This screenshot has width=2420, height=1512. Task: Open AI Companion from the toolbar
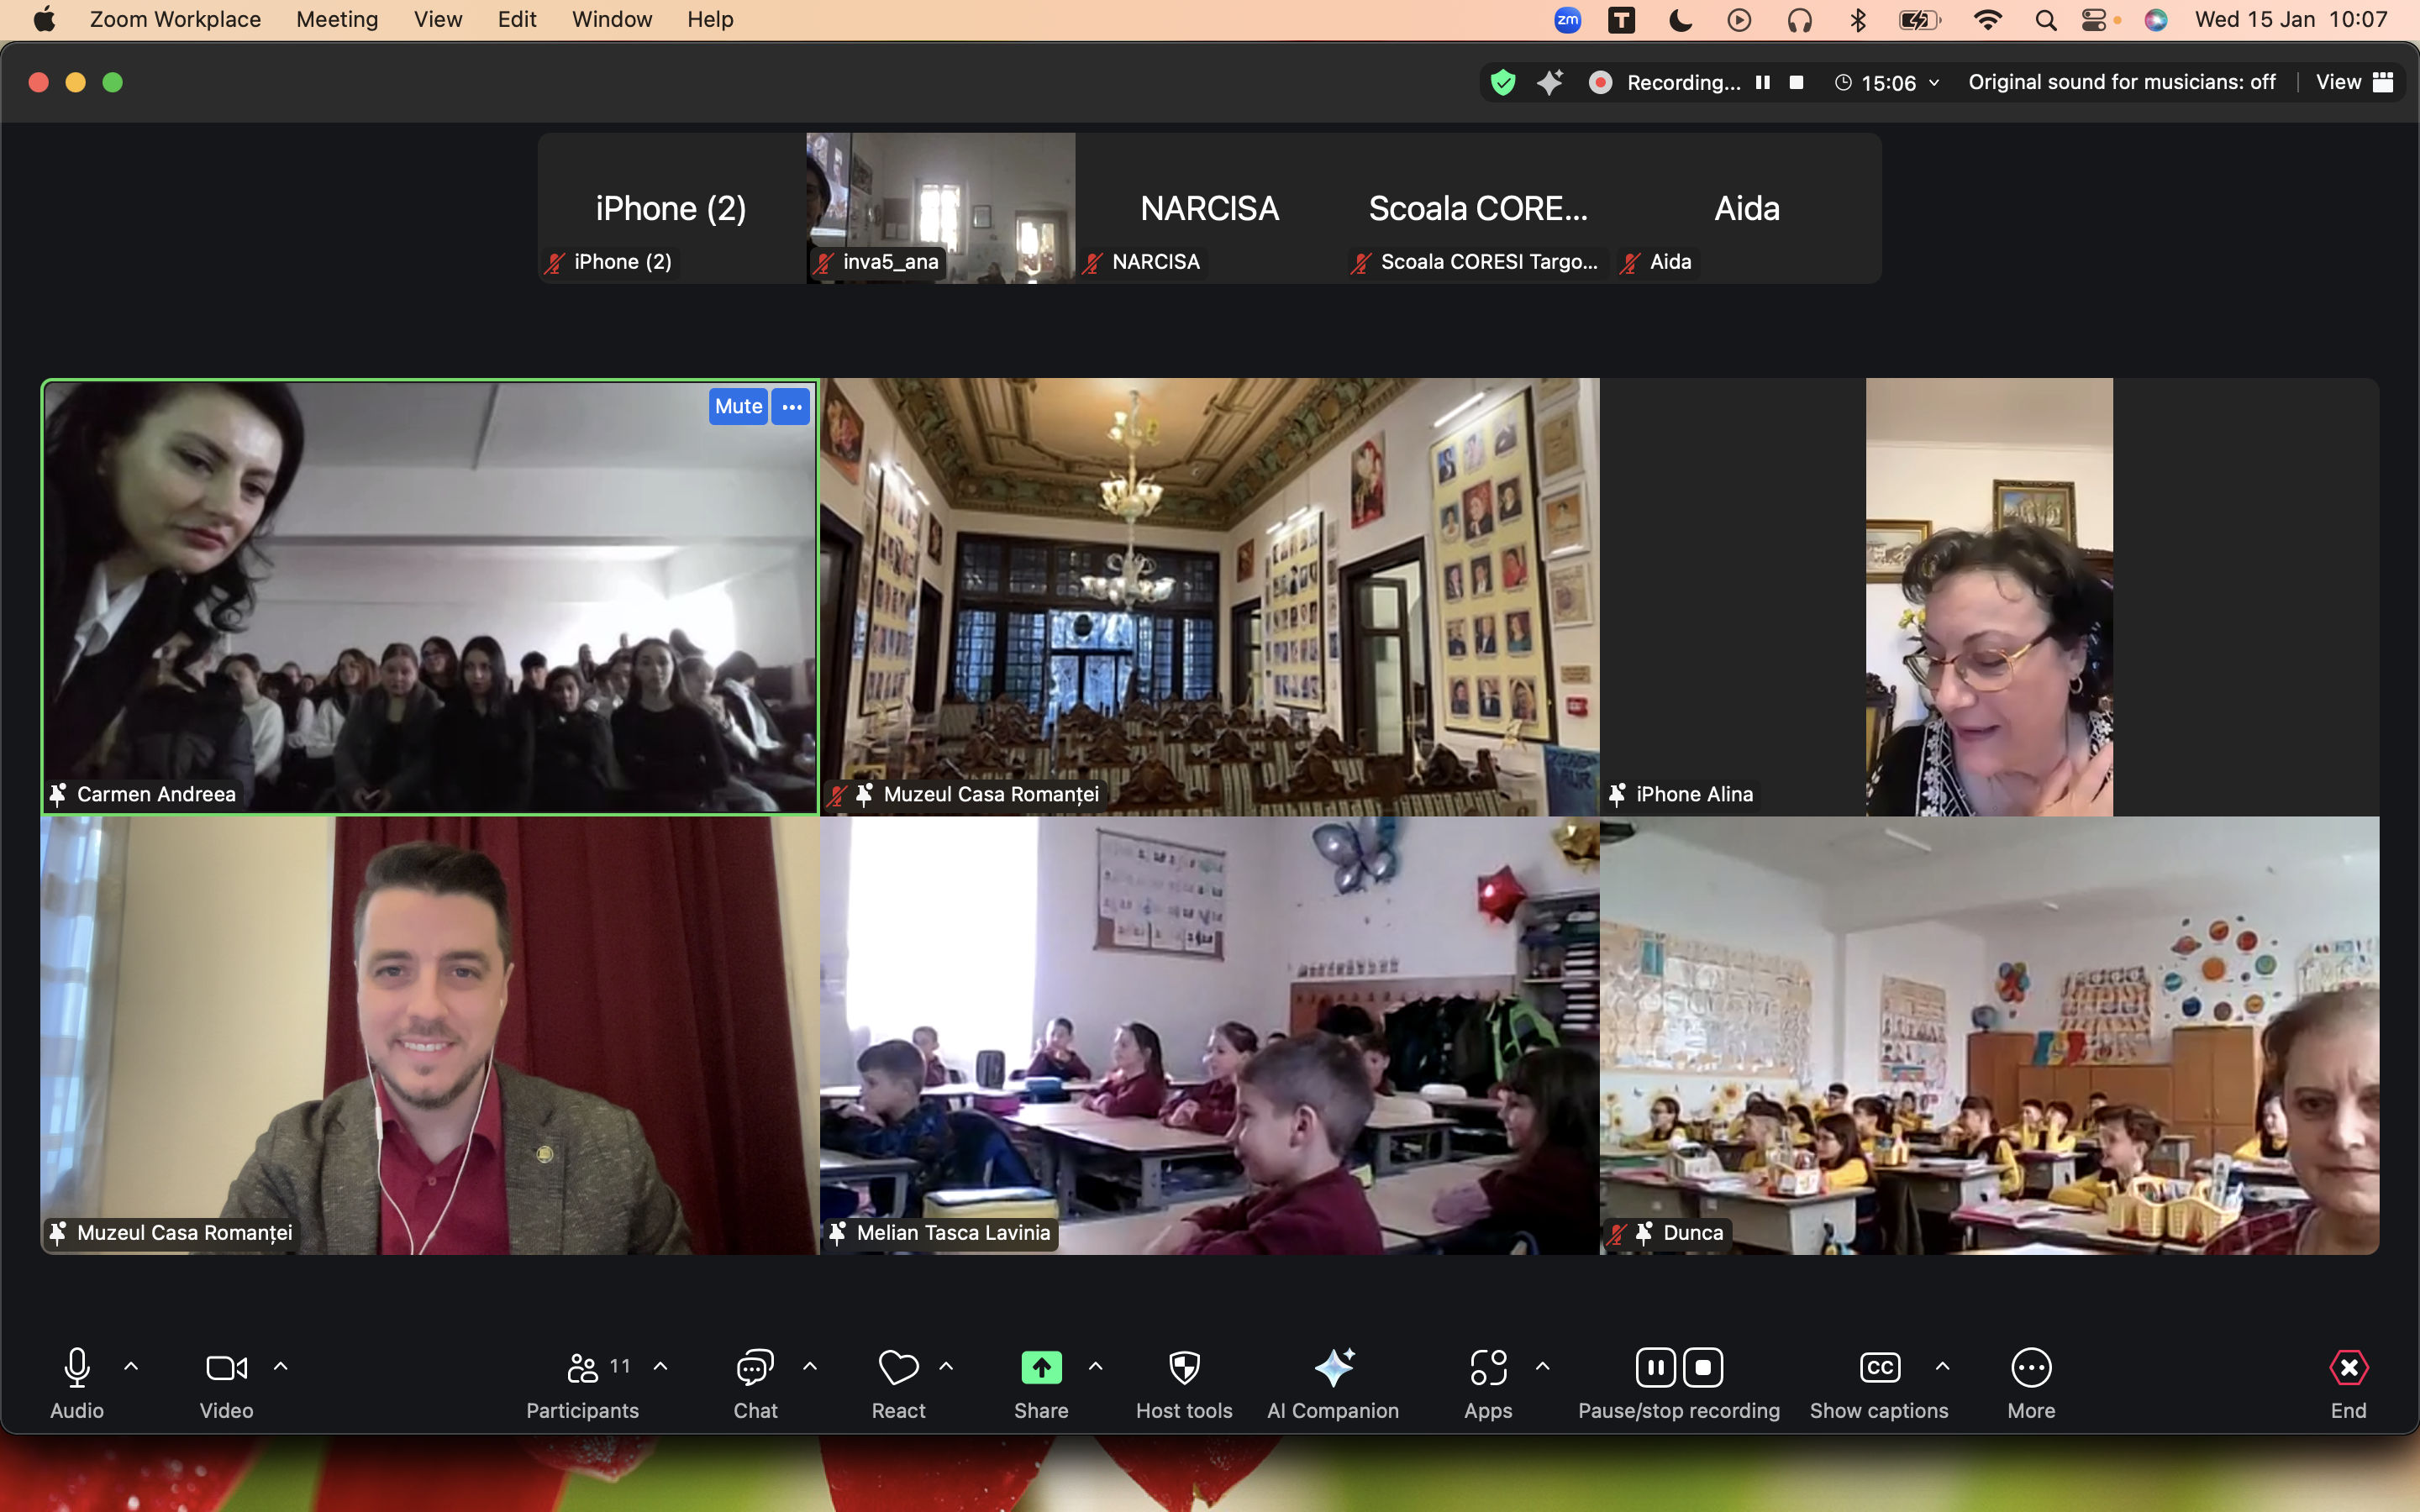(x=1333, y=1367)
